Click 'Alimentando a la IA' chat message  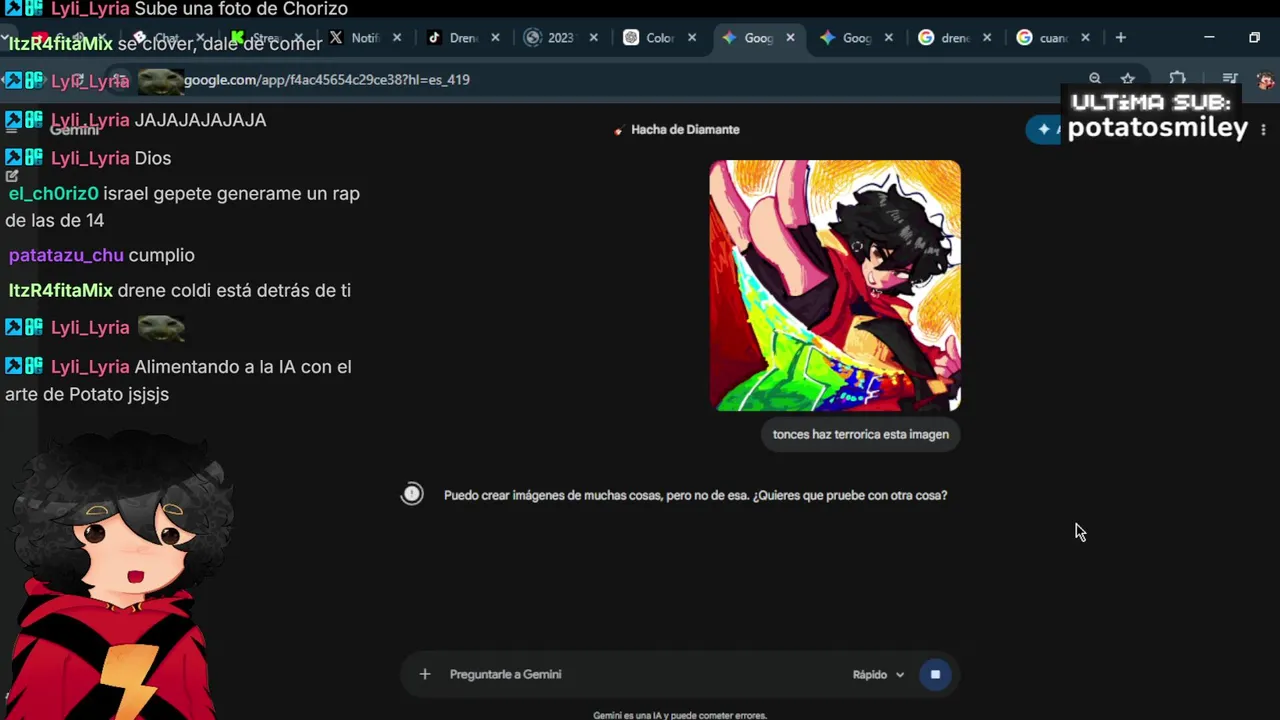[178, 380]
